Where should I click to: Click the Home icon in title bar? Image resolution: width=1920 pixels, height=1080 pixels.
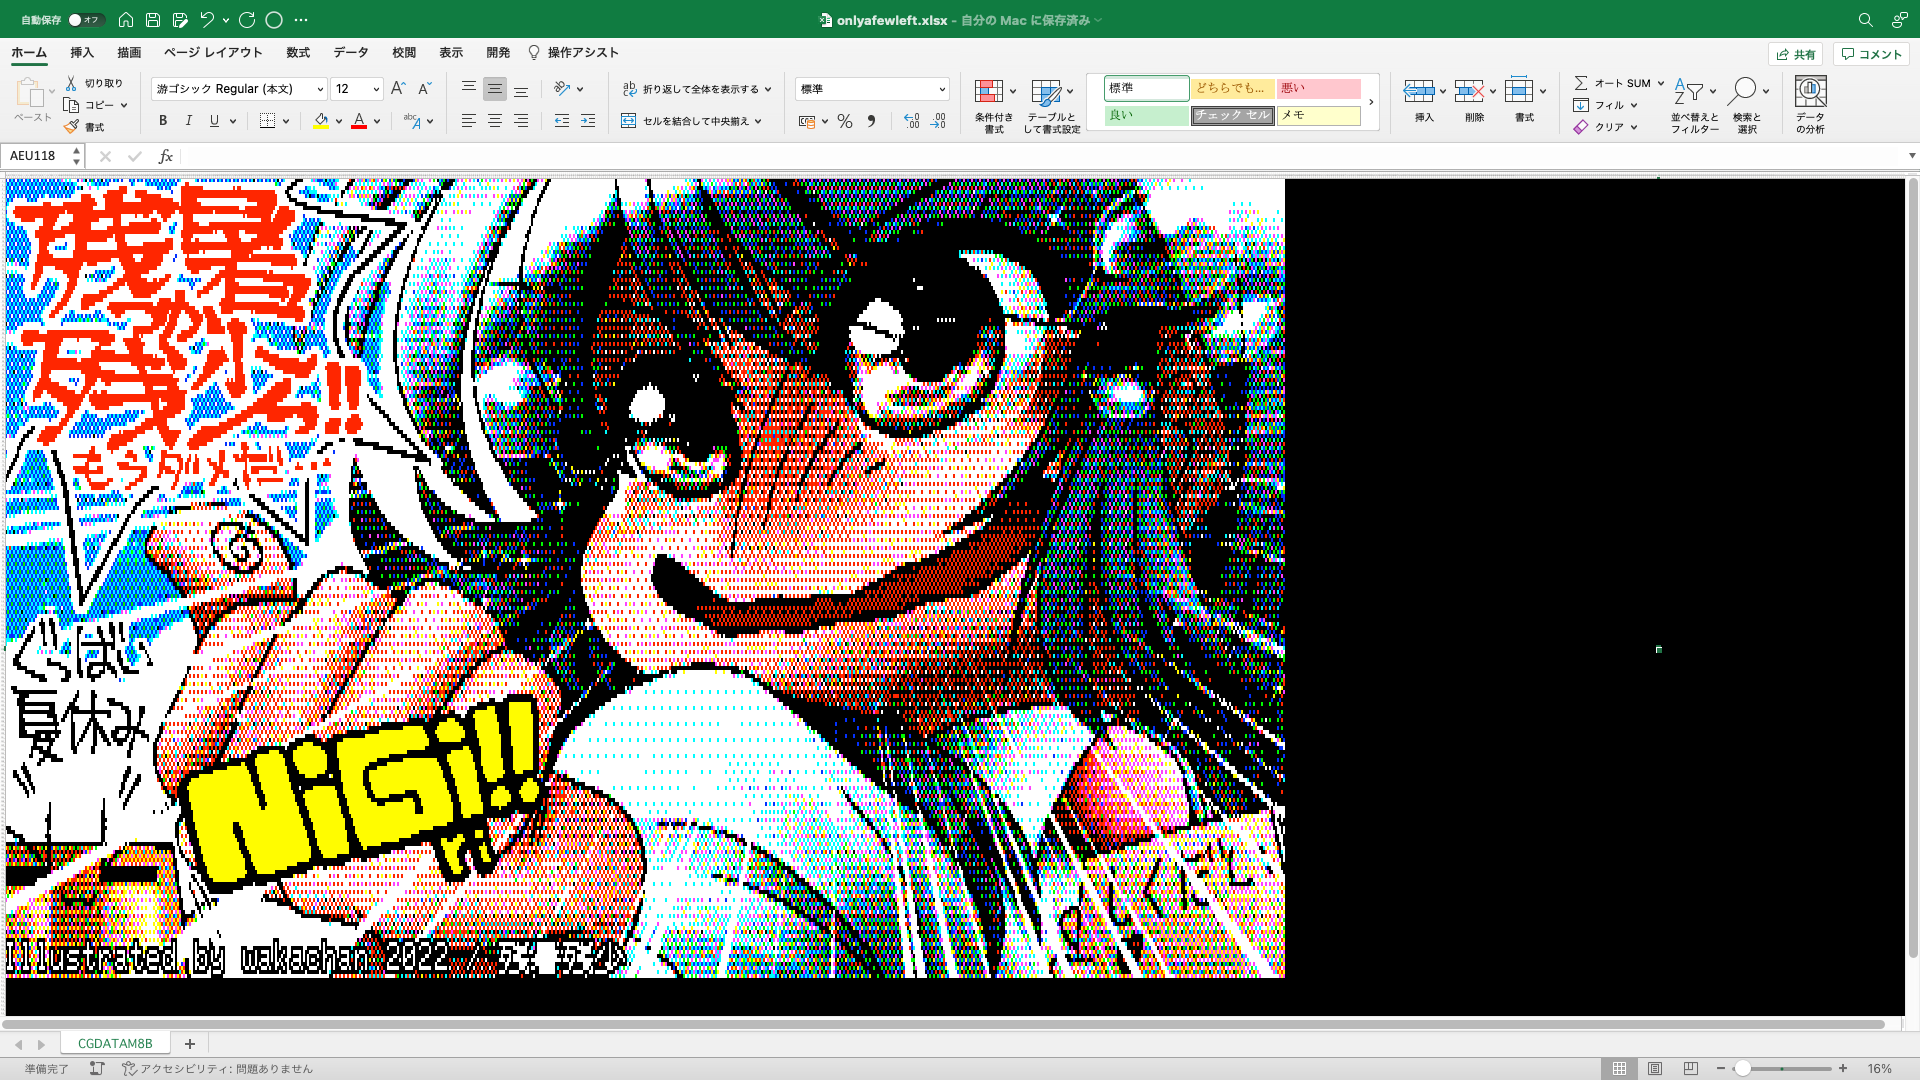click(126, 19)
